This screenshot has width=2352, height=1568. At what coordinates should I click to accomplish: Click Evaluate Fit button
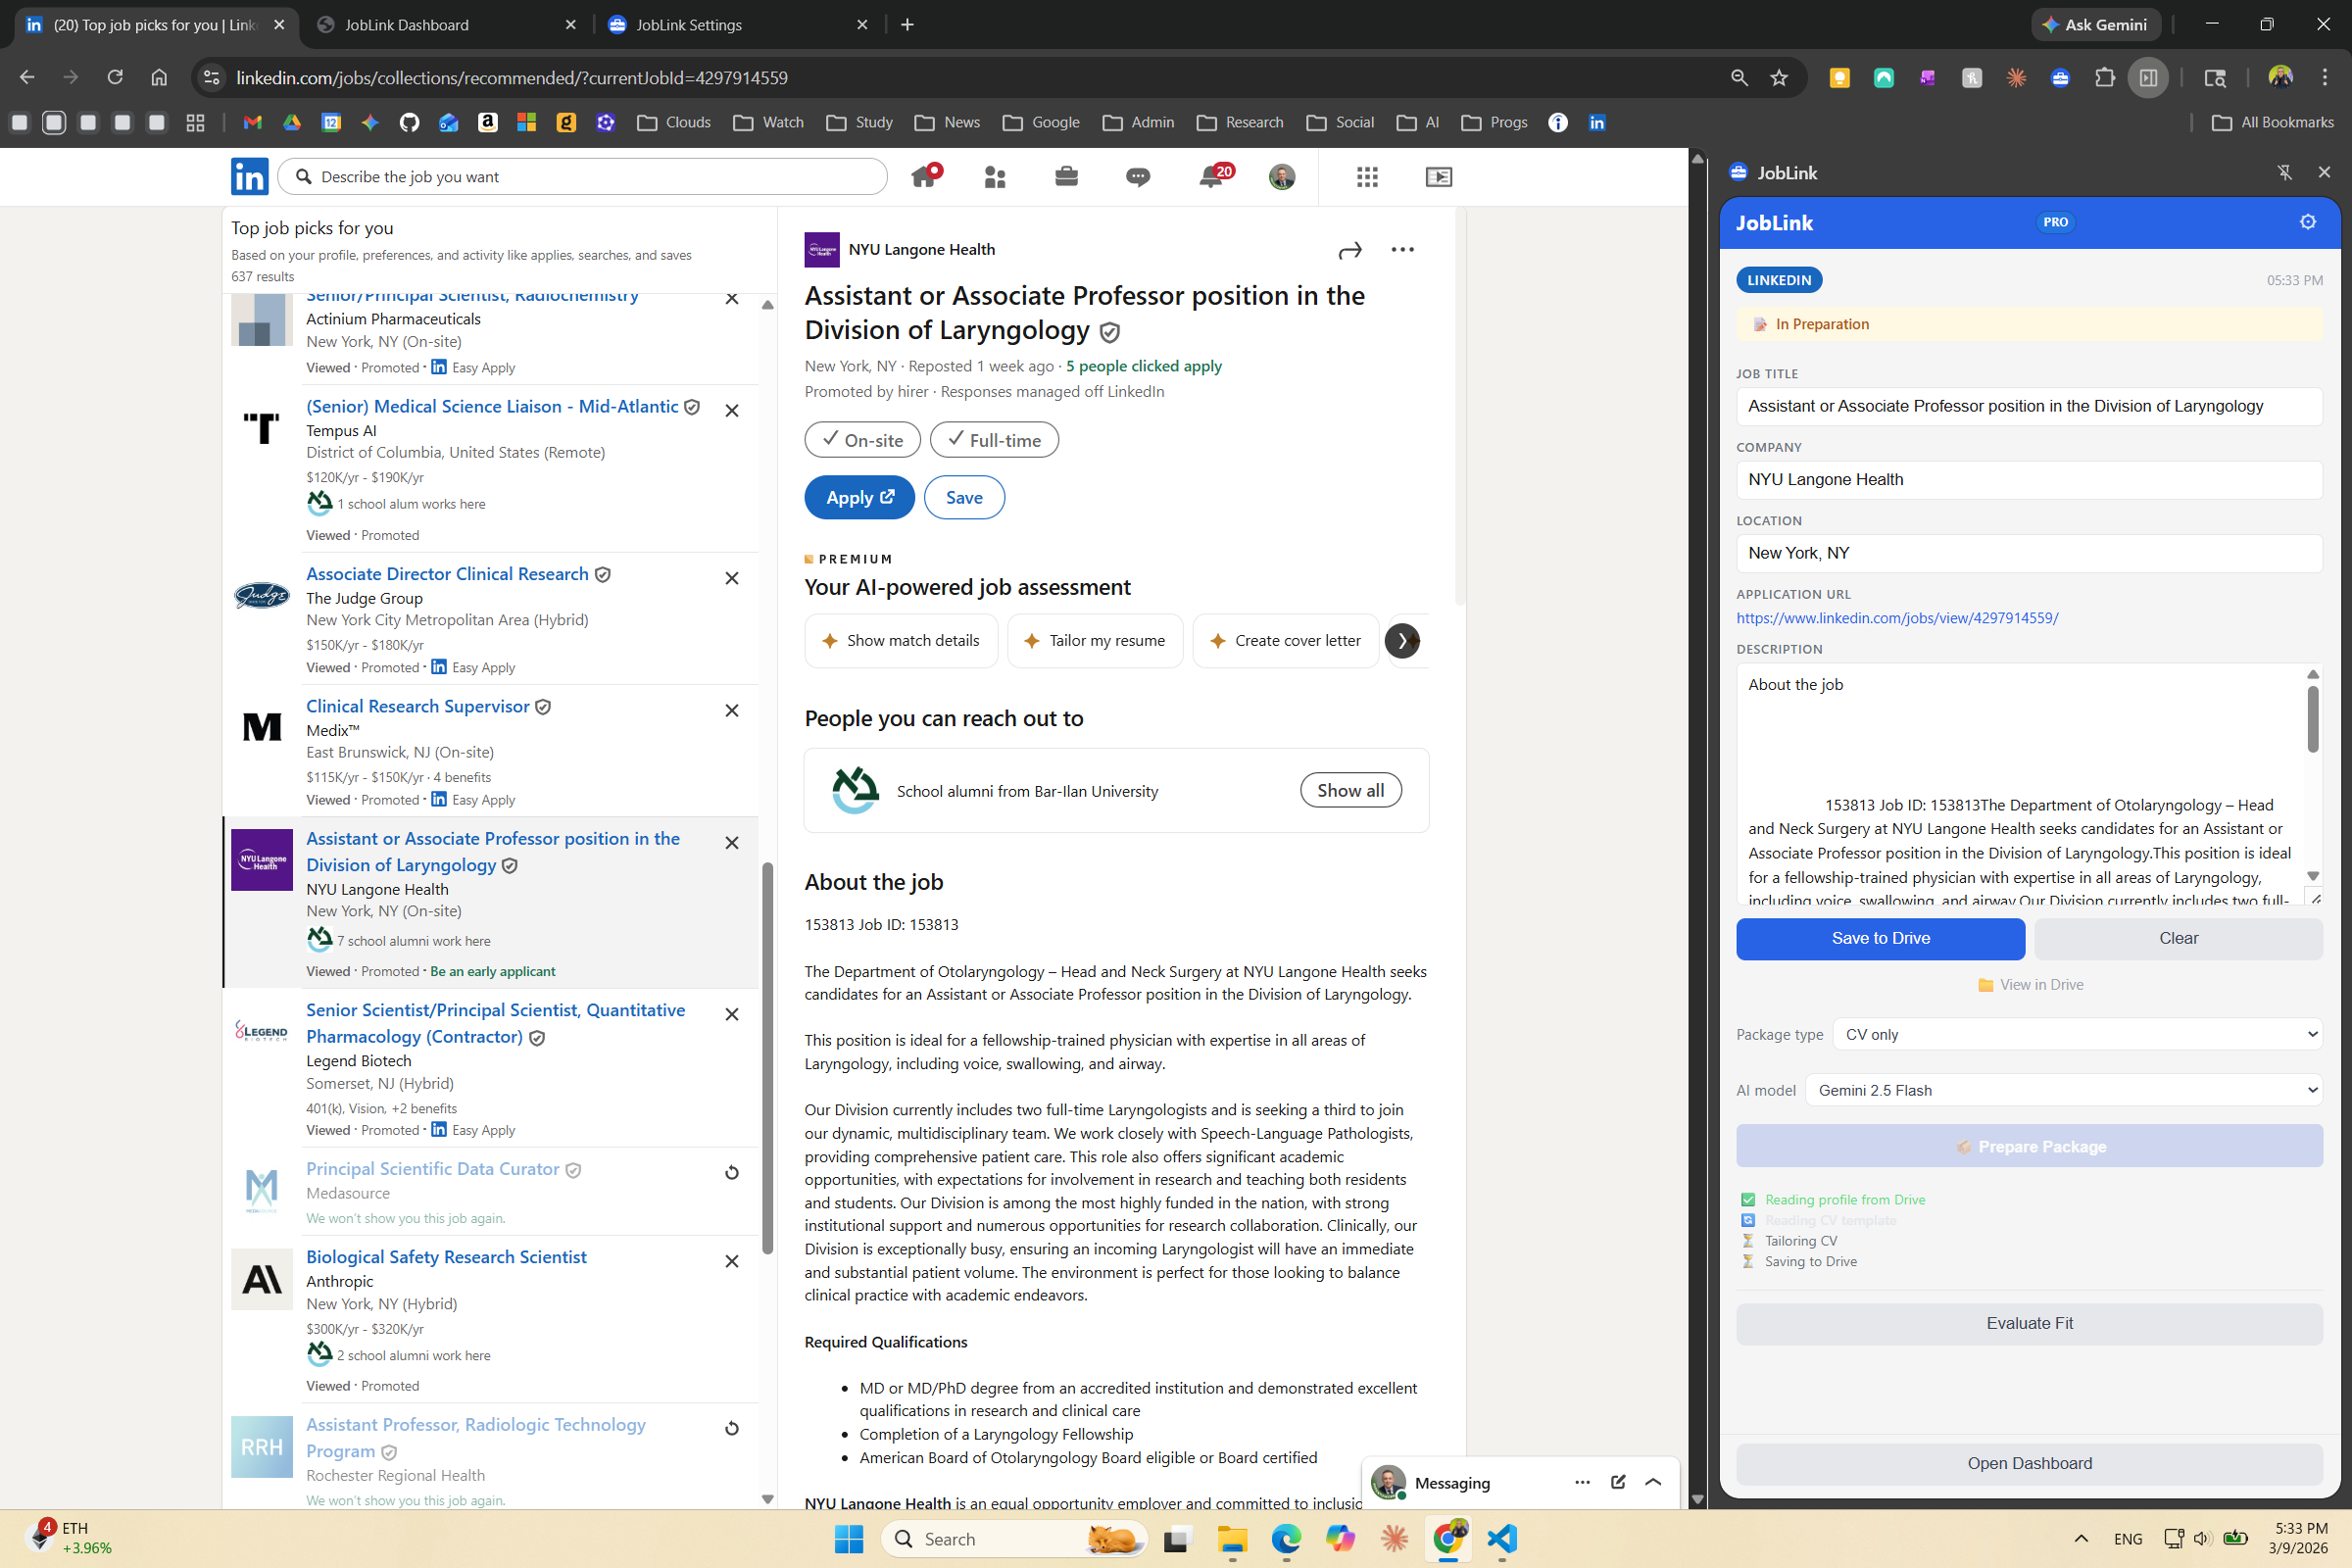tap(2029, 1324)
